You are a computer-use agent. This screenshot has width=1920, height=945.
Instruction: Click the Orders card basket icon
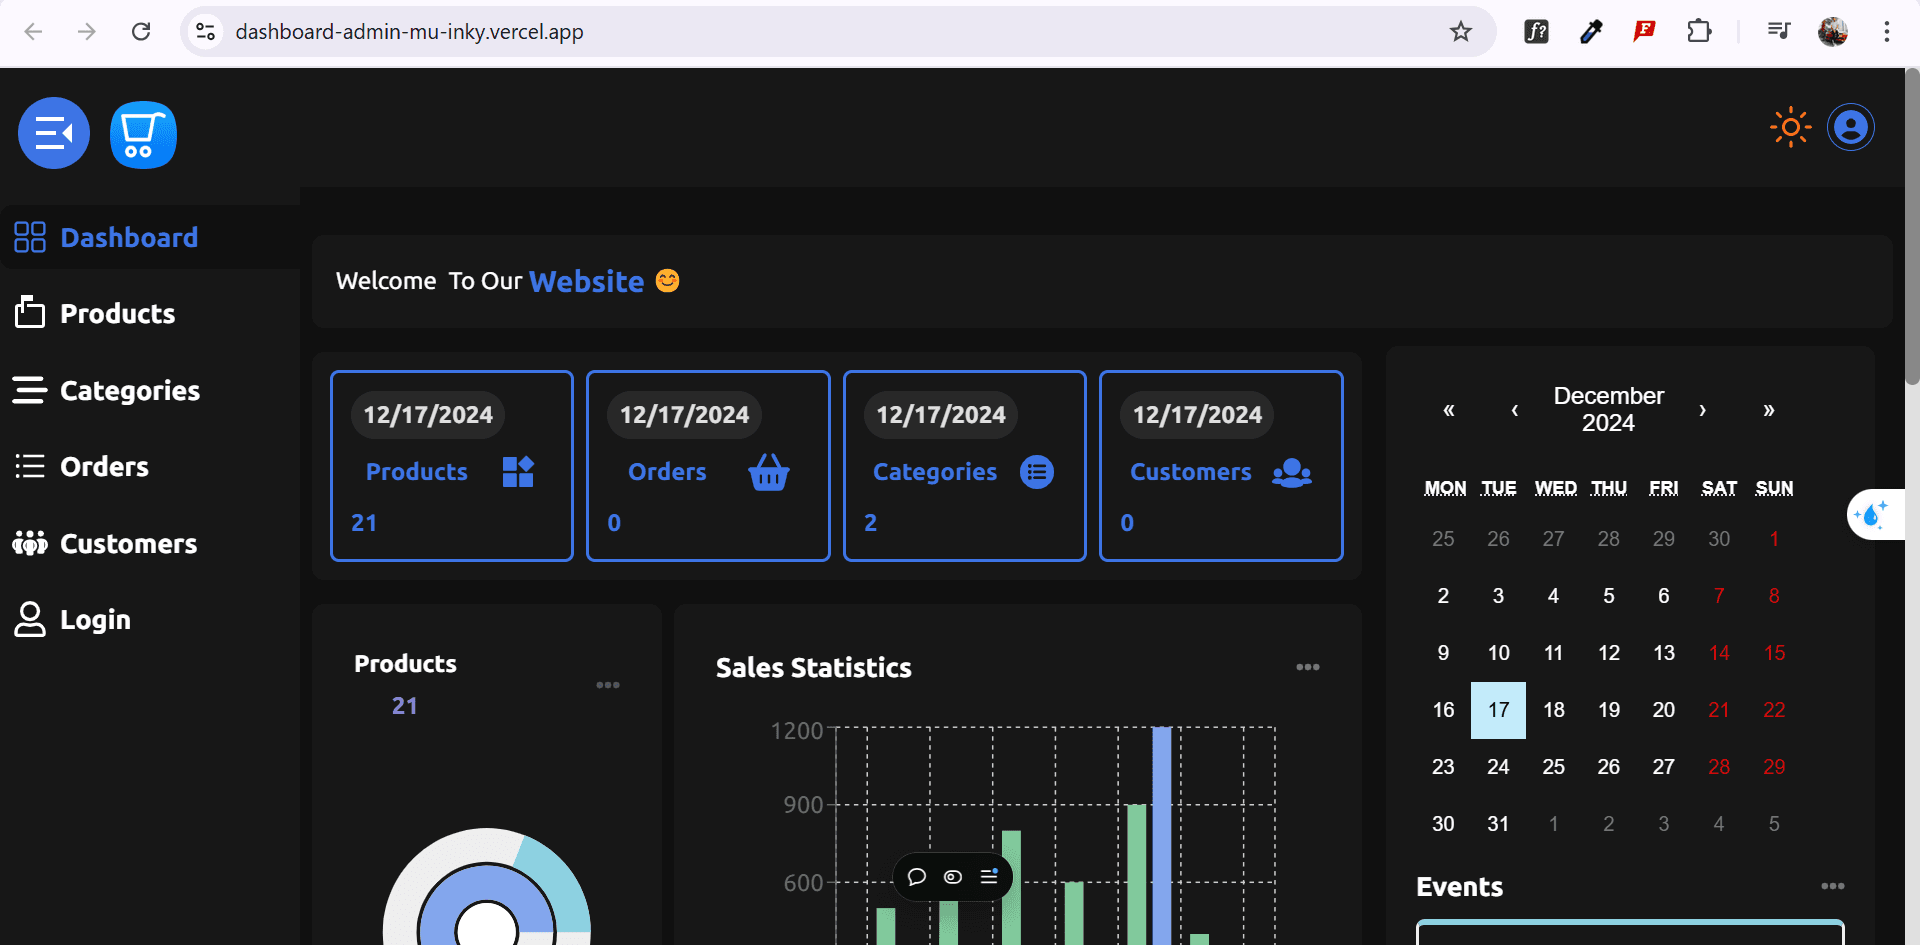click(769, 472)
